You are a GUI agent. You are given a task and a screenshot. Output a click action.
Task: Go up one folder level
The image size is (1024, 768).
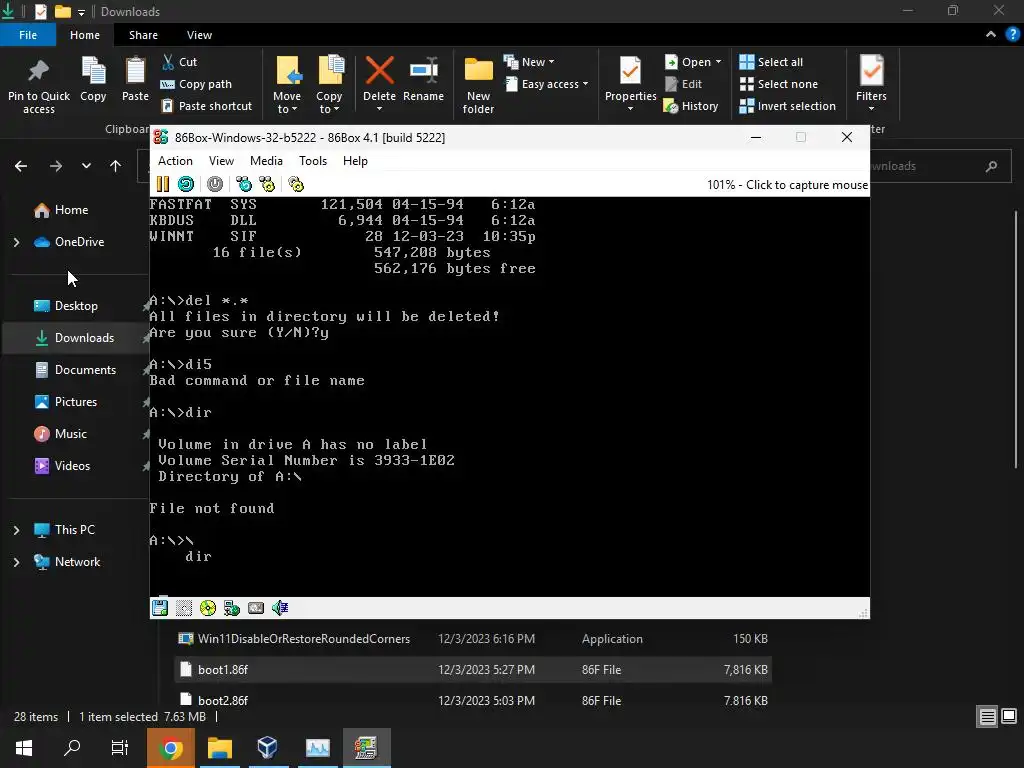point(116,166)
